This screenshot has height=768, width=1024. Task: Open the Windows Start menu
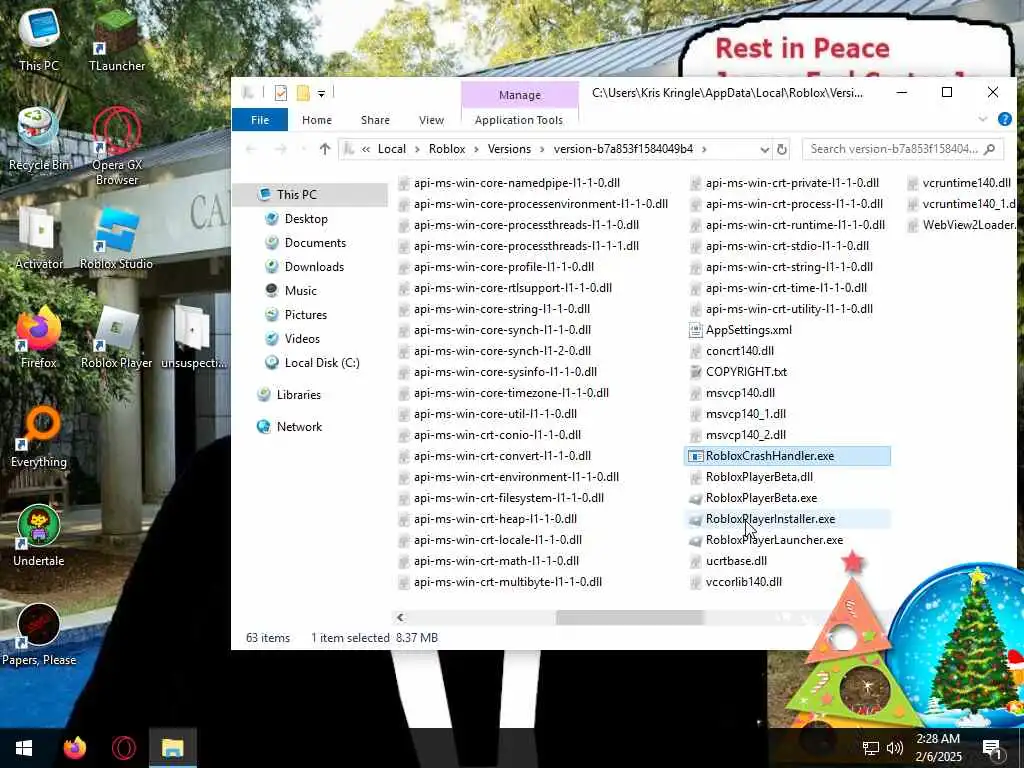coord(24,748)
